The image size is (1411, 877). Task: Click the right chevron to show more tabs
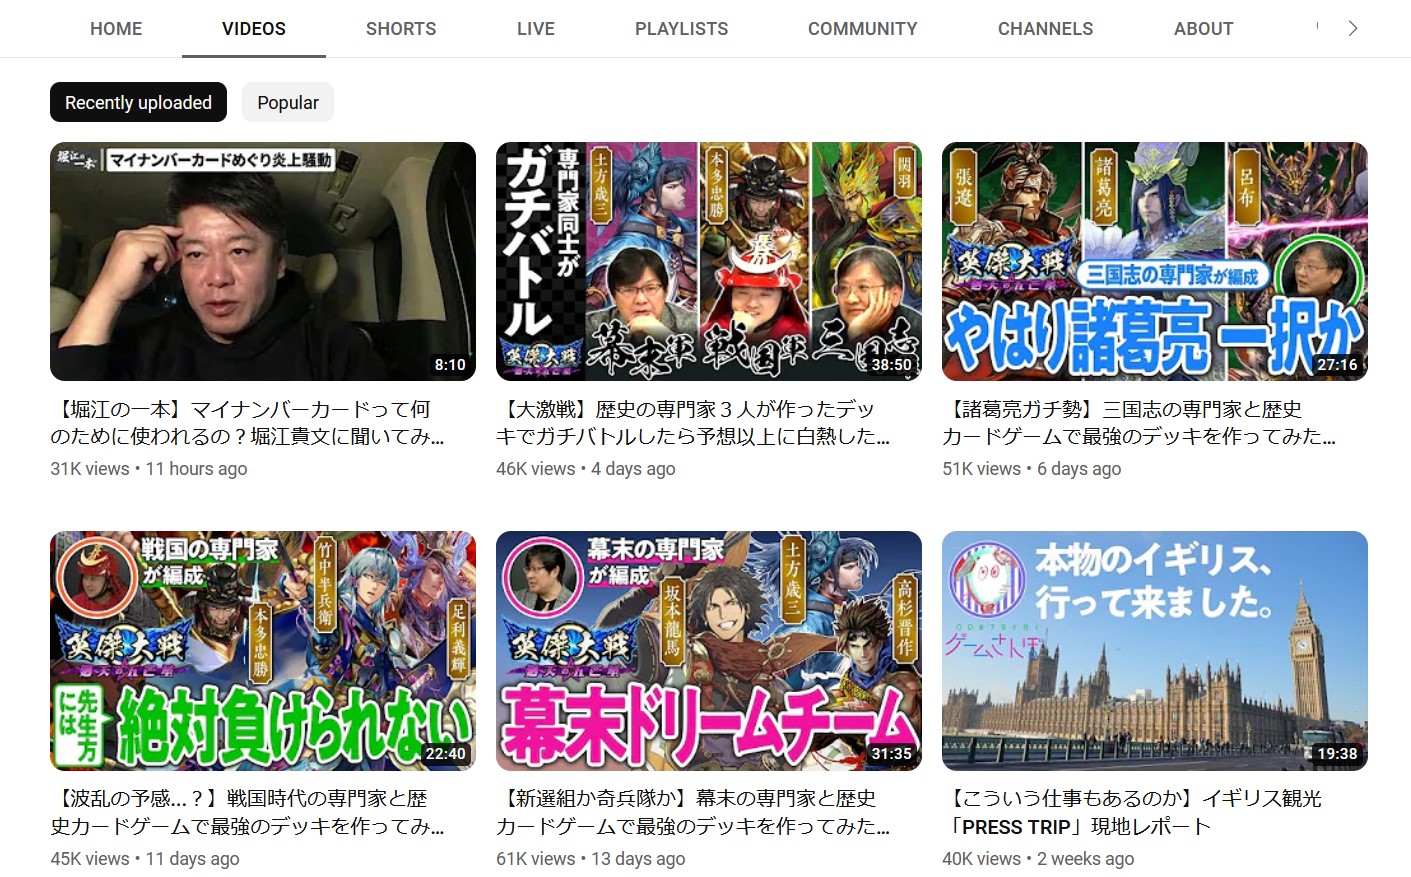pos(1352,28)
